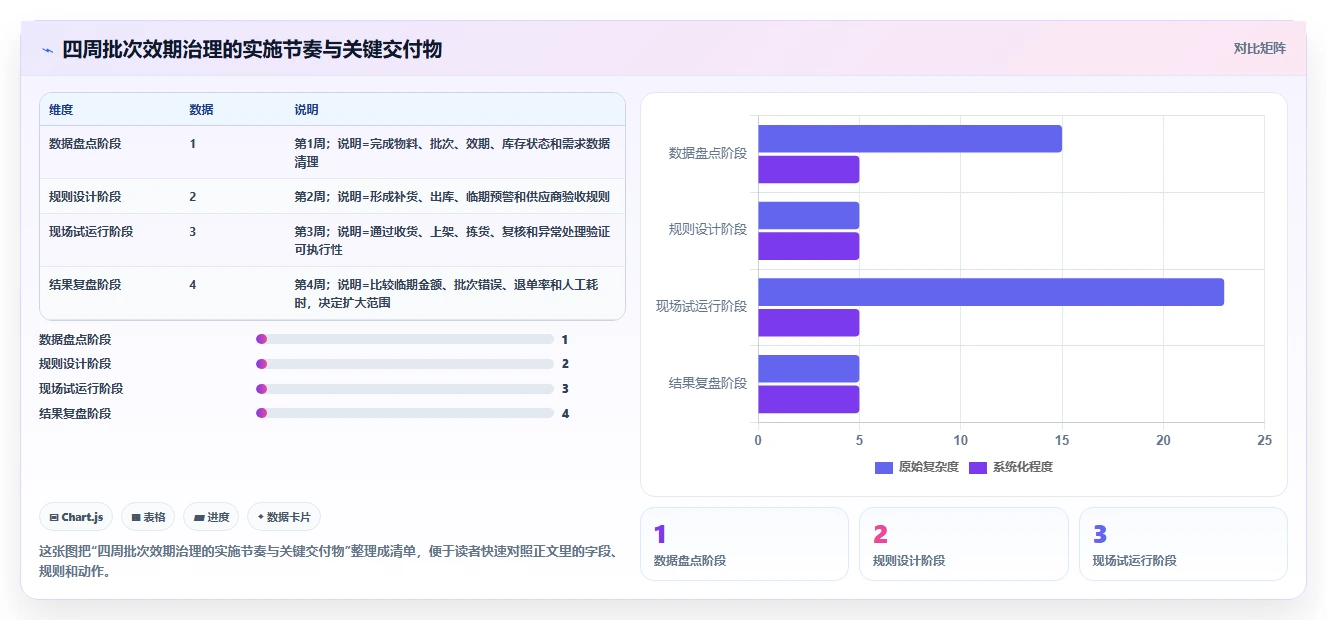The image size is (1327, 620).
Task: Open data card 2 规则设计阶段
Action: pos(964,544)
